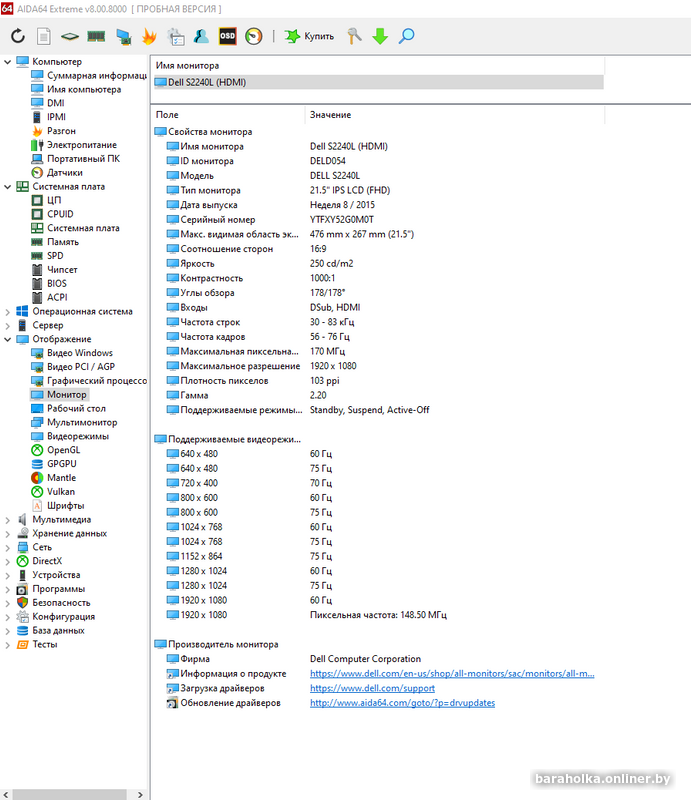
Task: Open the dell.com/support driver link
Action: pyautogui.click(x=373, y=689)
